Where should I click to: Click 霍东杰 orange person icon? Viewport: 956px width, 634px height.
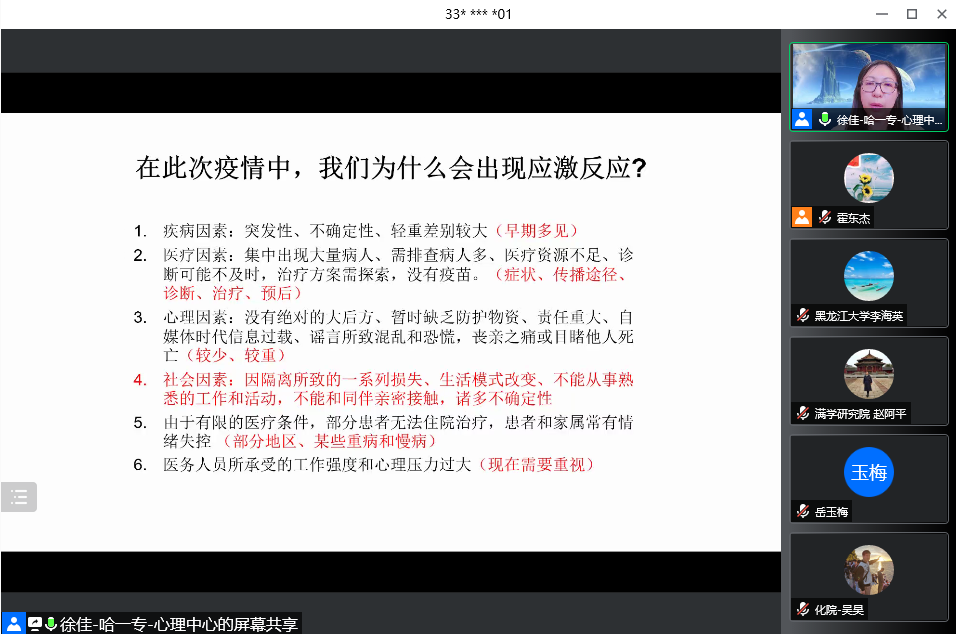[x=802, y=217]
